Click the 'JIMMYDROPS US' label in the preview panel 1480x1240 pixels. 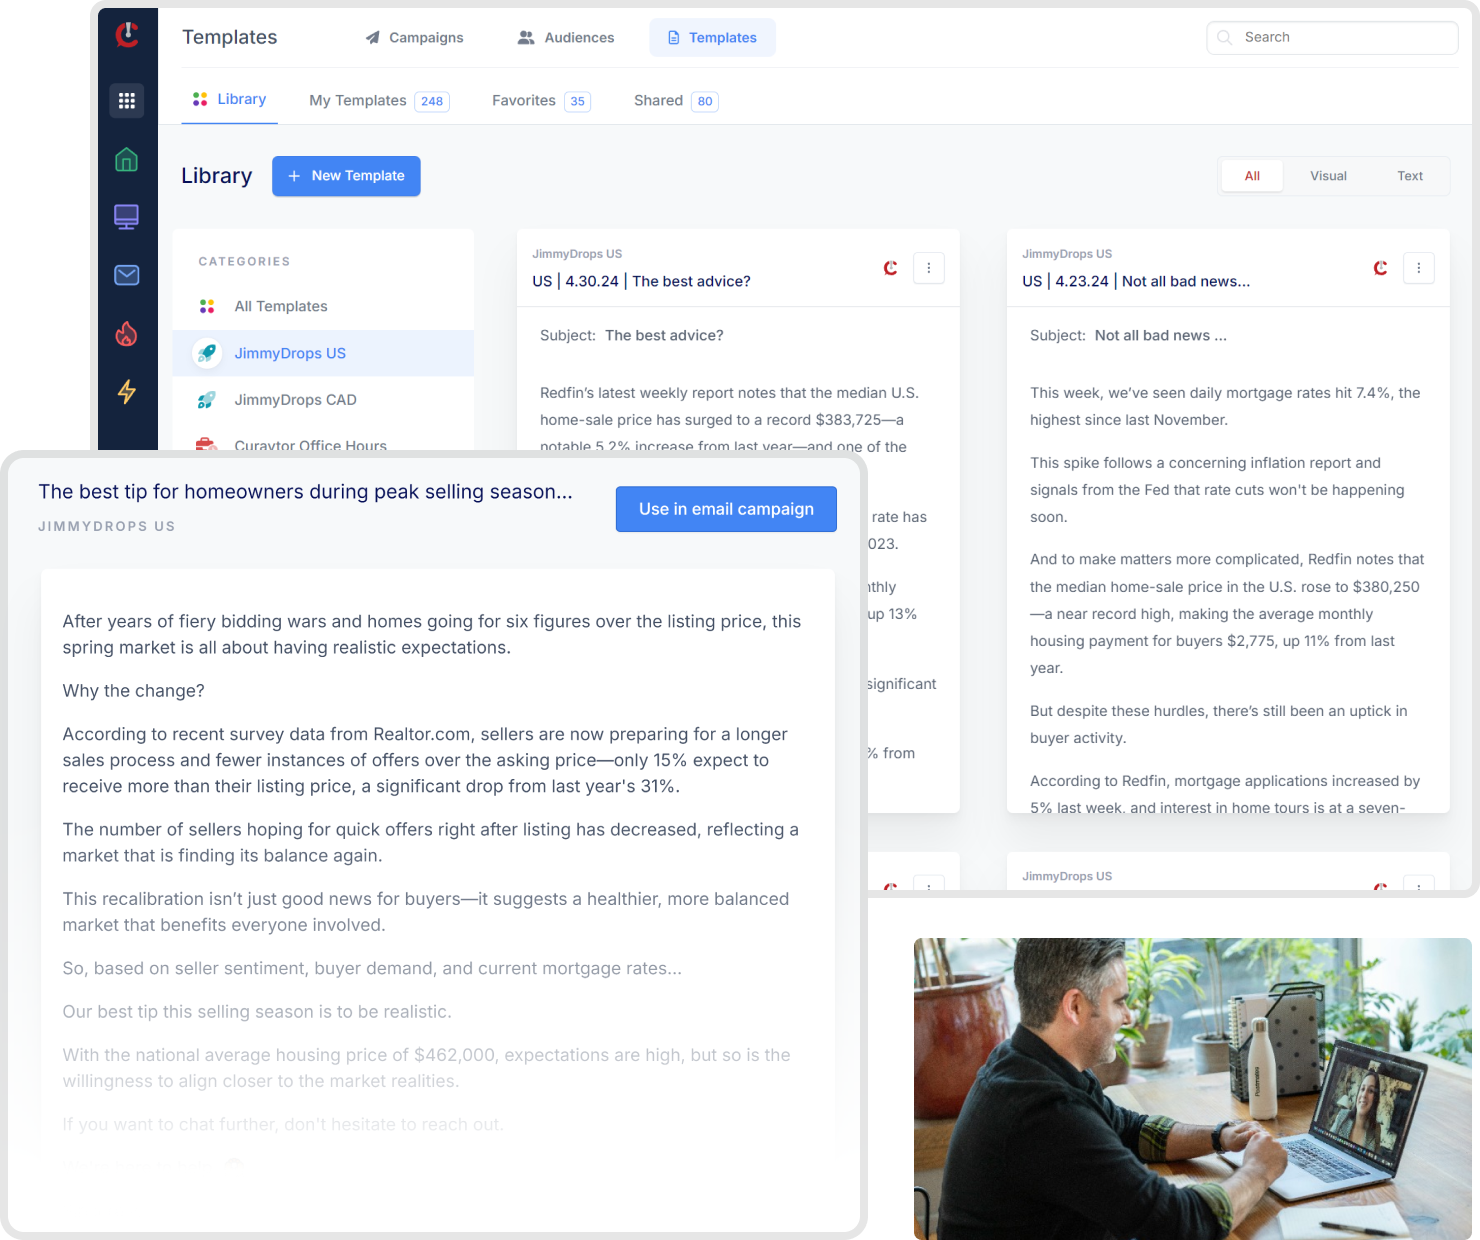[107, 526]
